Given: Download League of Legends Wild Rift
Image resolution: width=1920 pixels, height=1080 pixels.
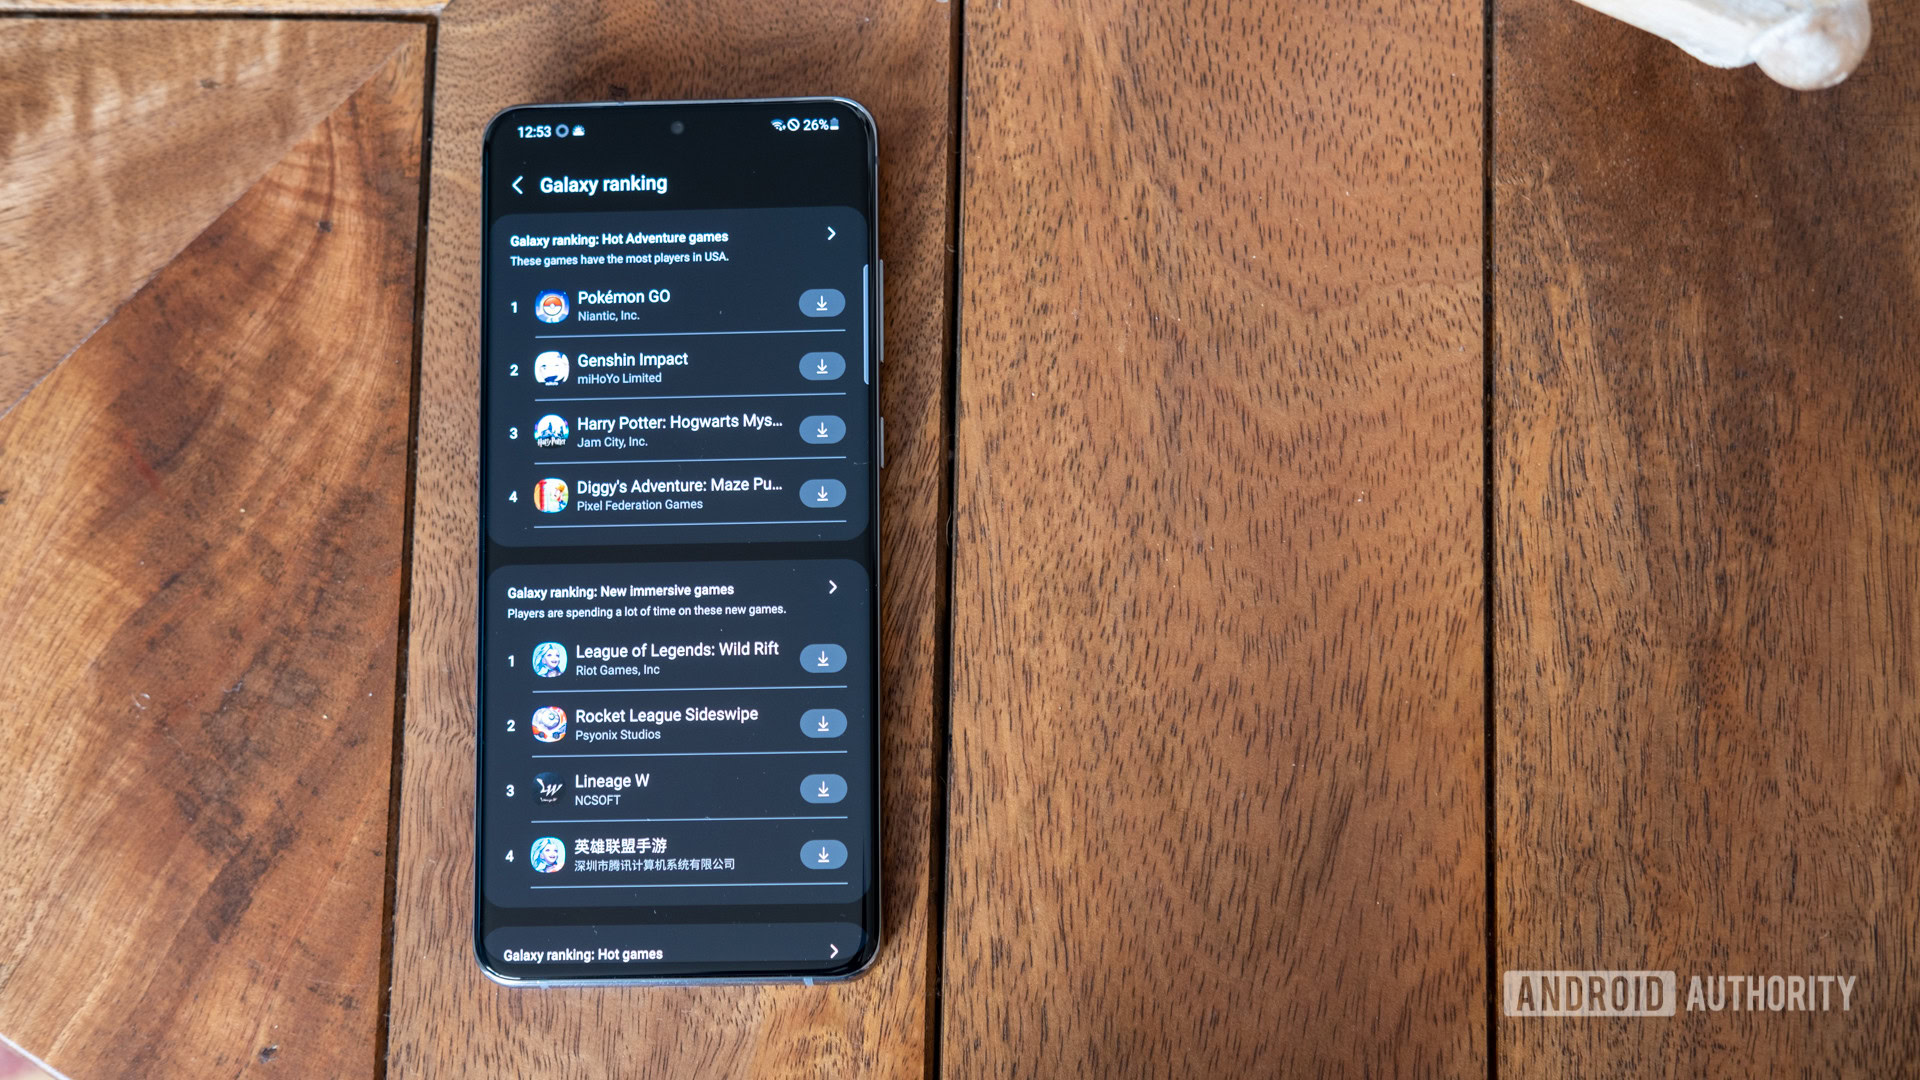Looking at the screenshot, I should [x=823, y=655].
